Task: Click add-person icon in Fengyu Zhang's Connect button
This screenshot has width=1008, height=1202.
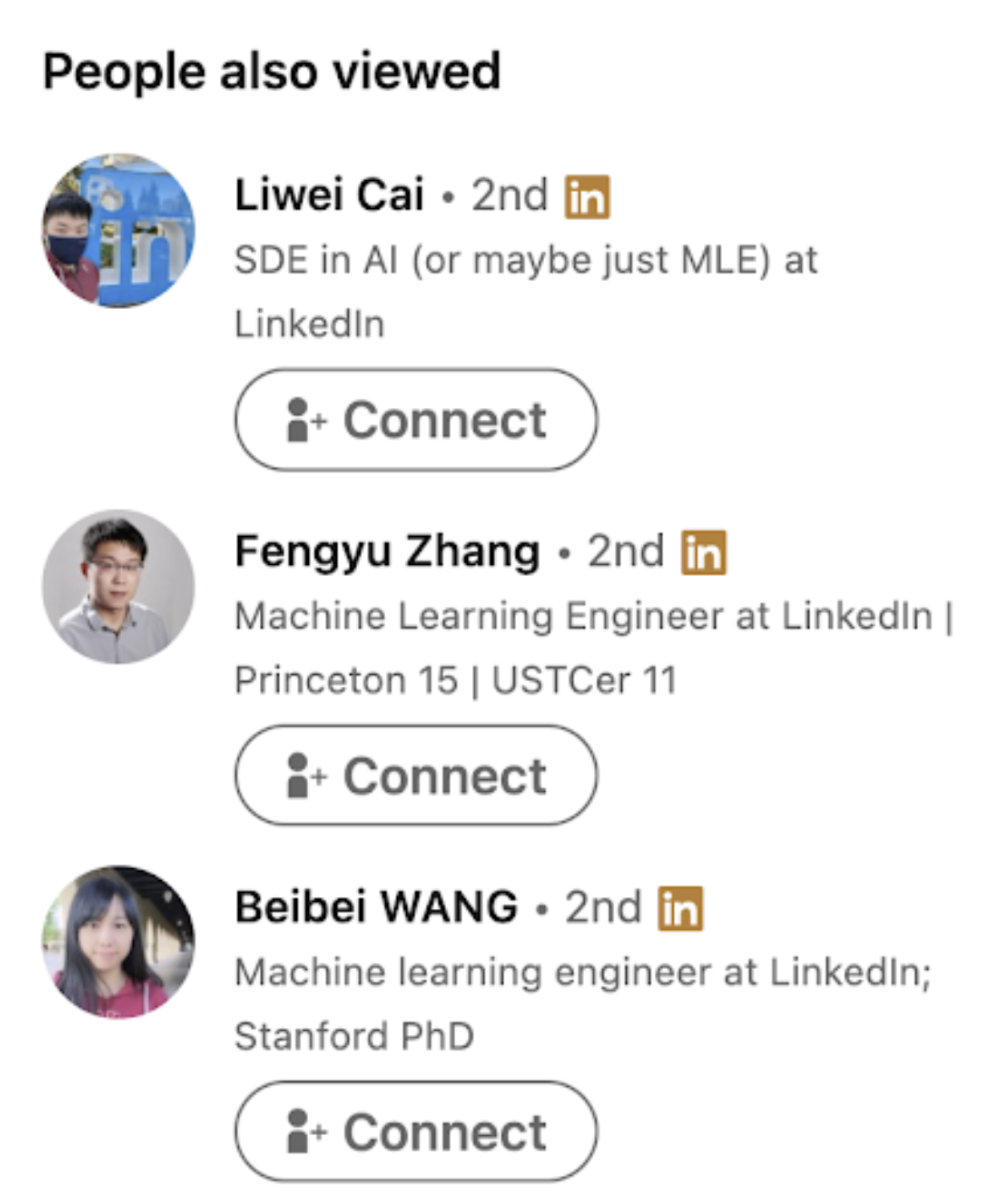Action: [305, 776]
